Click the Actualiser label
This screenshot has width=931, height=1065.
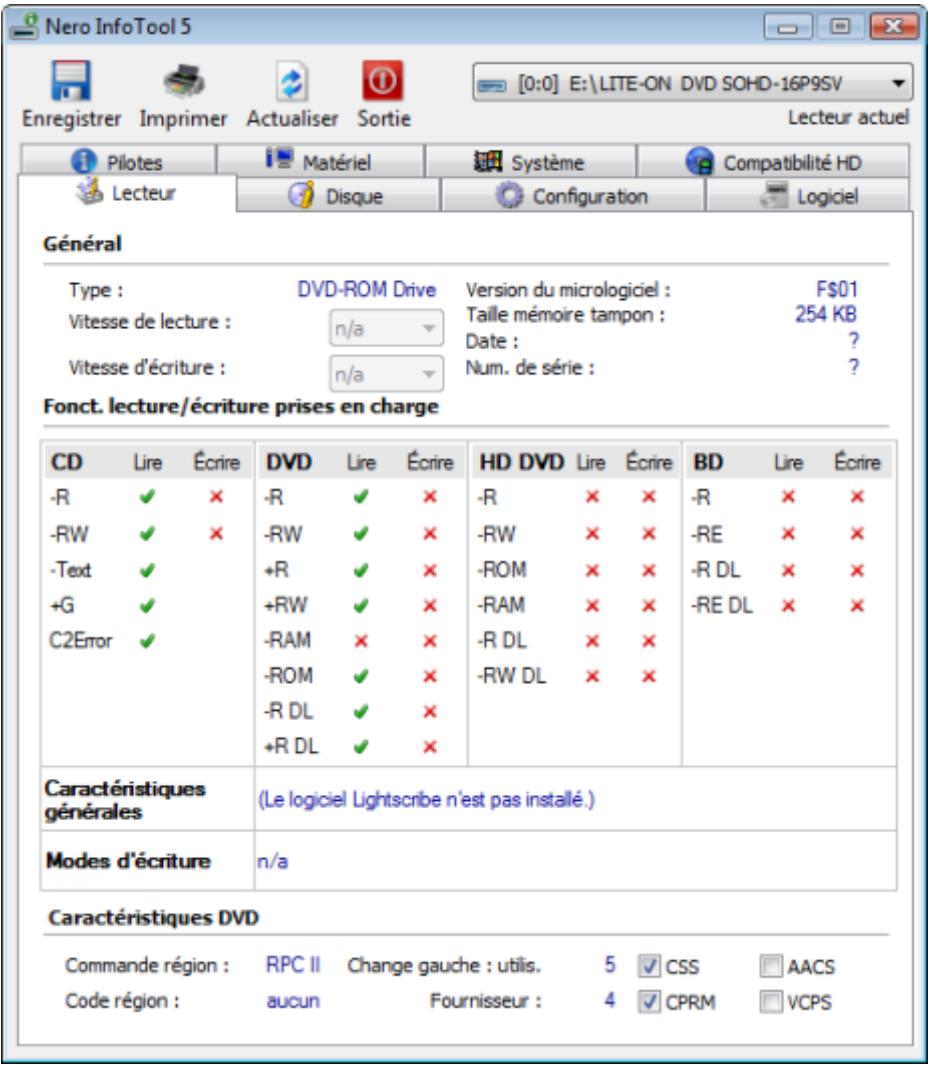pos(292,119)
